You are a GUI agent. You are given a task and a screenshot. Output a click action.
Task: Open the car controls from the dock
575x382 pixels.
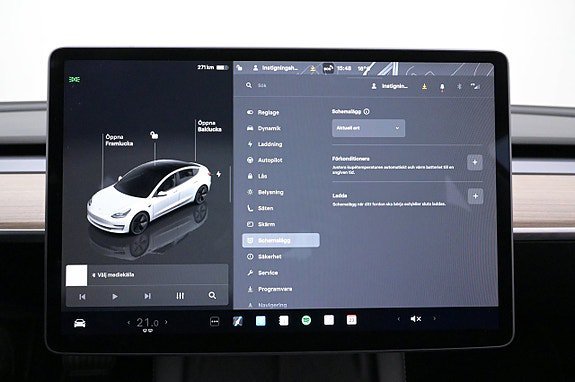(x=80, y=323)
